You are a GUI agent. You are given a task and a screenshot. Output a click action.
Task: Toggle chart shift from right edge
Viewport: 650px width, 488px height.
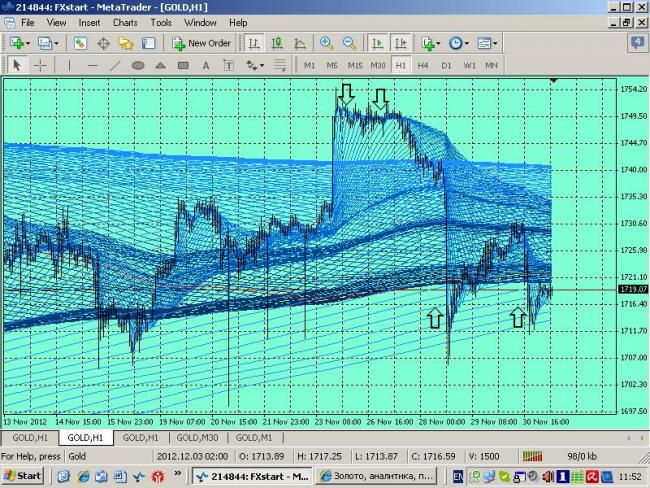click(x=401, y=43)
